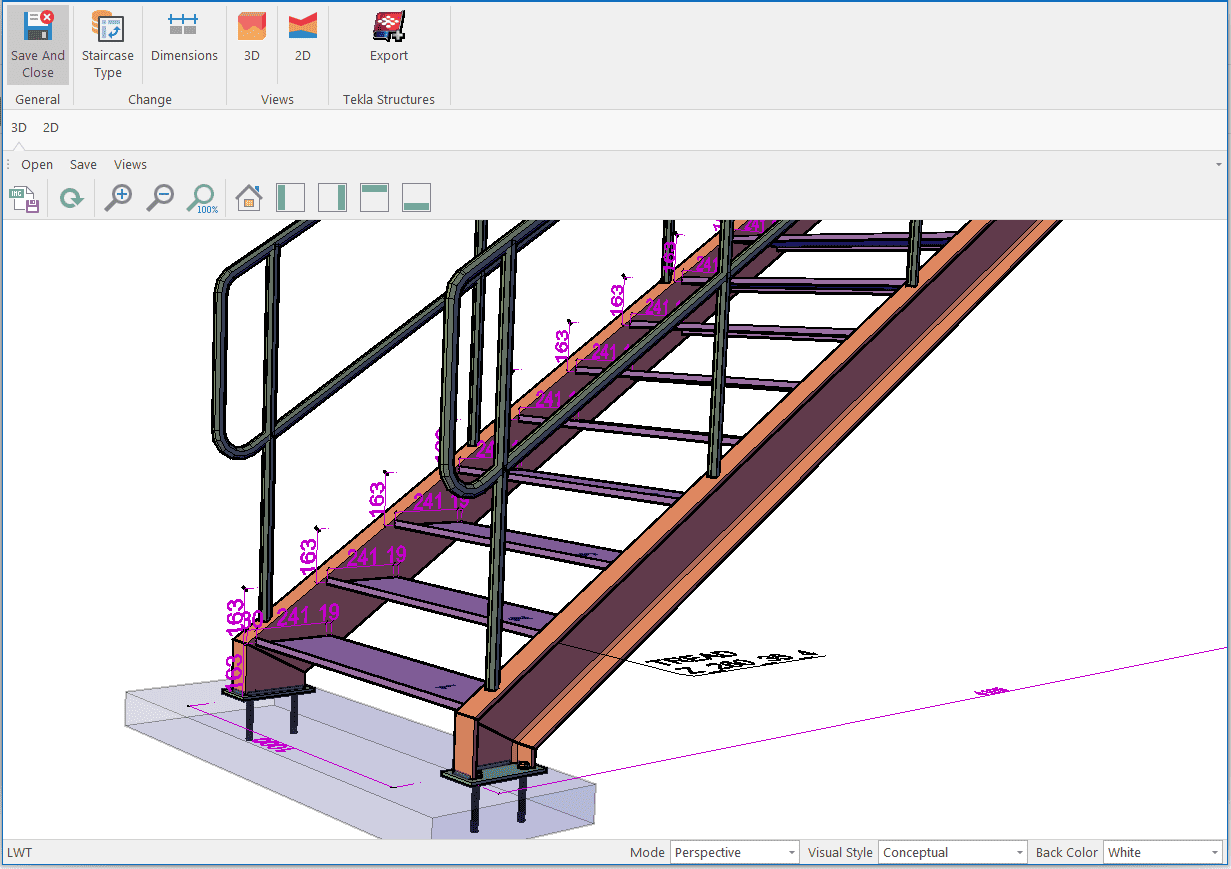
Task: Show right side view
Action: (332, 198)
